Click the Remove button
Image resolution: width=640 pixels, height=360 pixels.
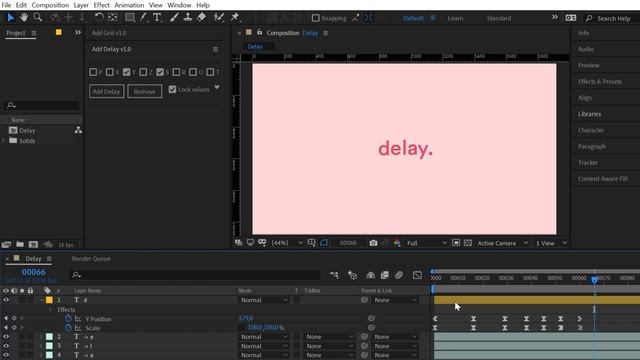click(x=144, y=91)
